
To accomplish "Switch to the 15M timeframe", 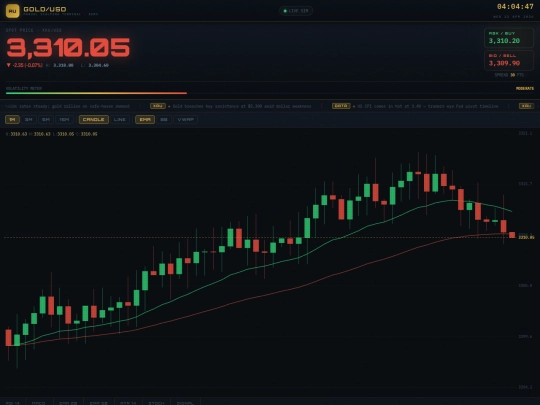I will pos(64,120).
